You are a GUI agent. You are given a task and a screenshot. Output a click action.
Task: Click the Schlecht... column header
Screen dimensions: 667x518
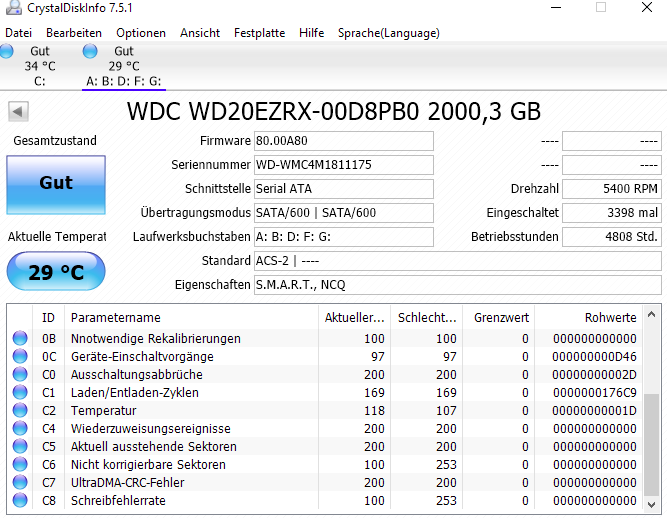pos(427,318)
